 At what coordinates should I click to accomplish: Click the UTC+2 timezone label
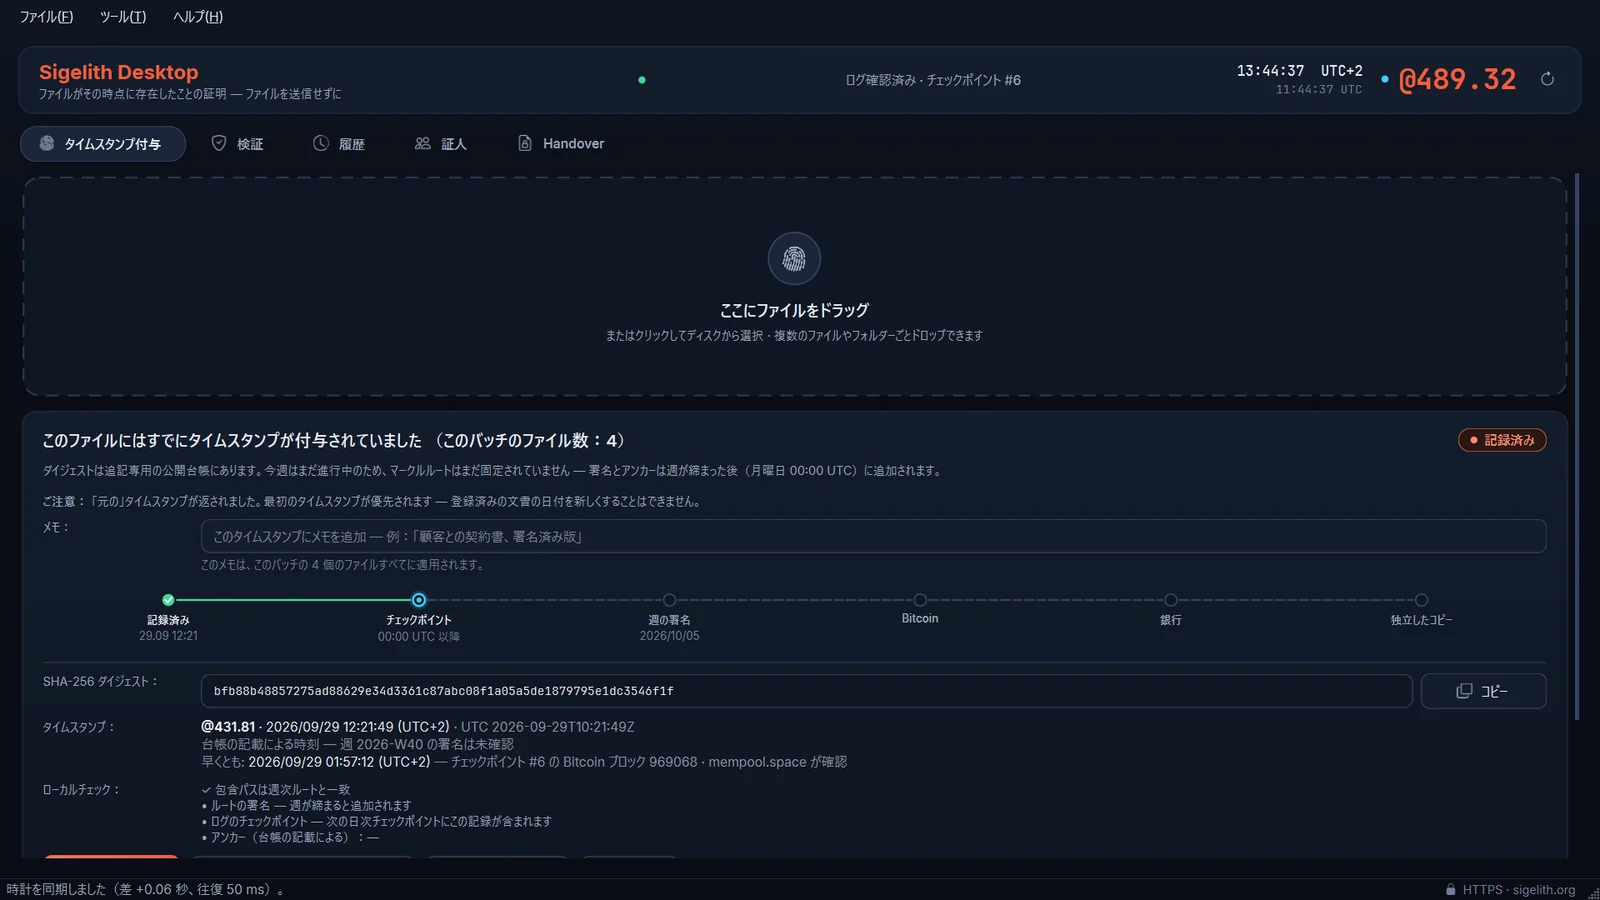point(1341,71)
